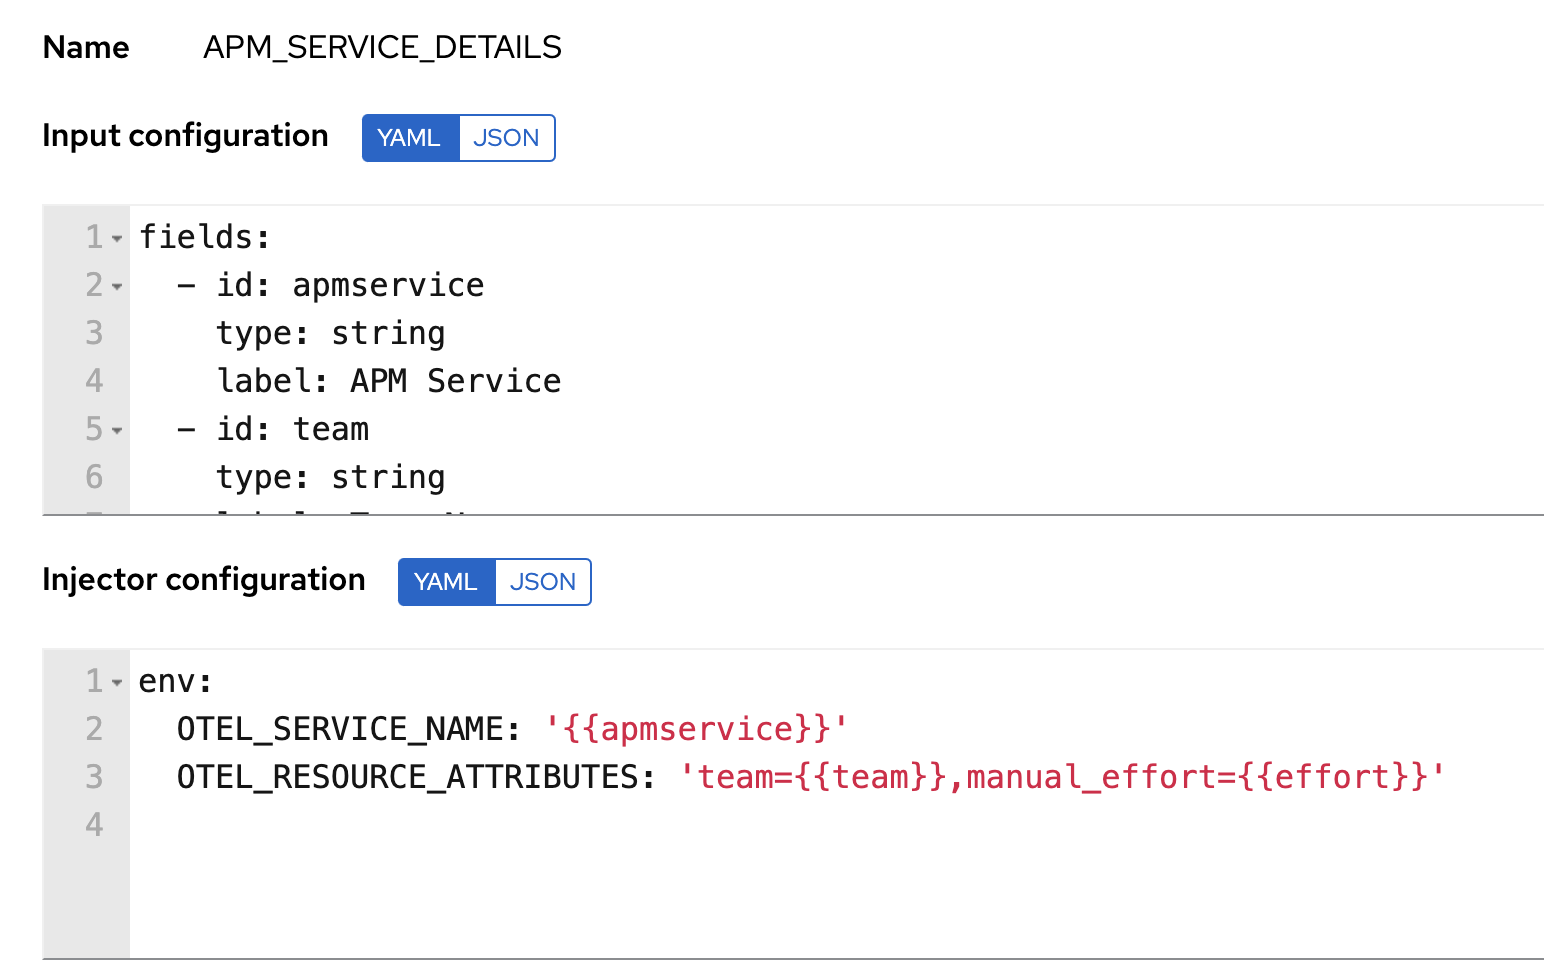
Task: Select the YAML tab for Injector configuration
Action: (446, 581)
